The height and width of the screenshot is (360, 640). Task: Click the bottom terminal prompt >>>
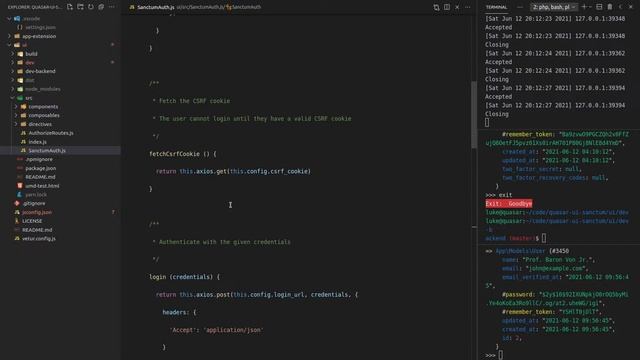tap(490, 356)
